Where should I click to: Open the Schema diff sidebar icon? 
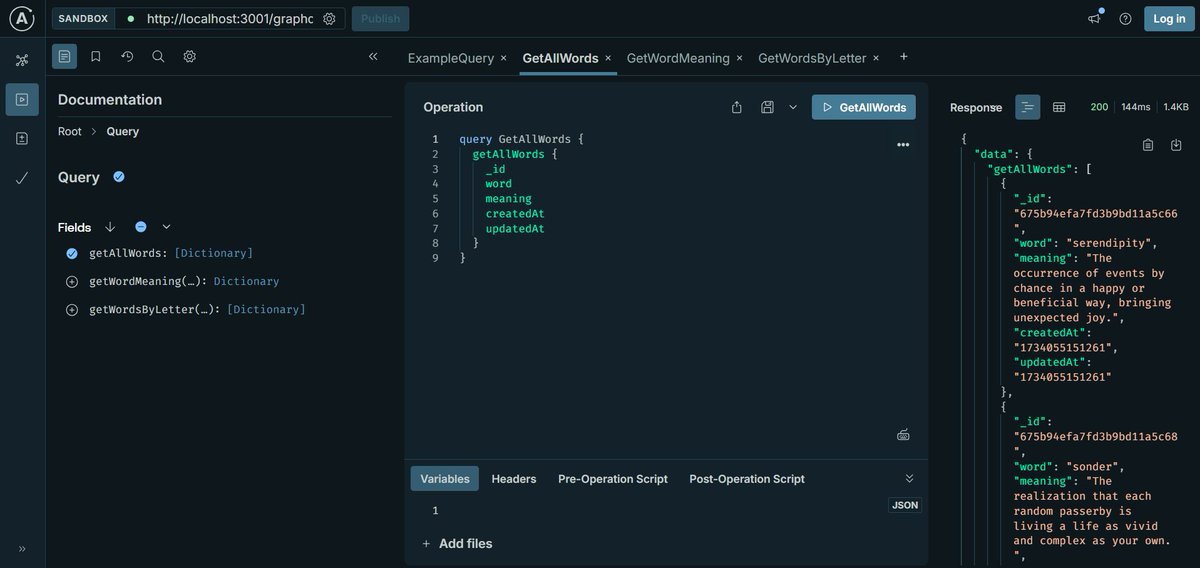tap(22, 138)
